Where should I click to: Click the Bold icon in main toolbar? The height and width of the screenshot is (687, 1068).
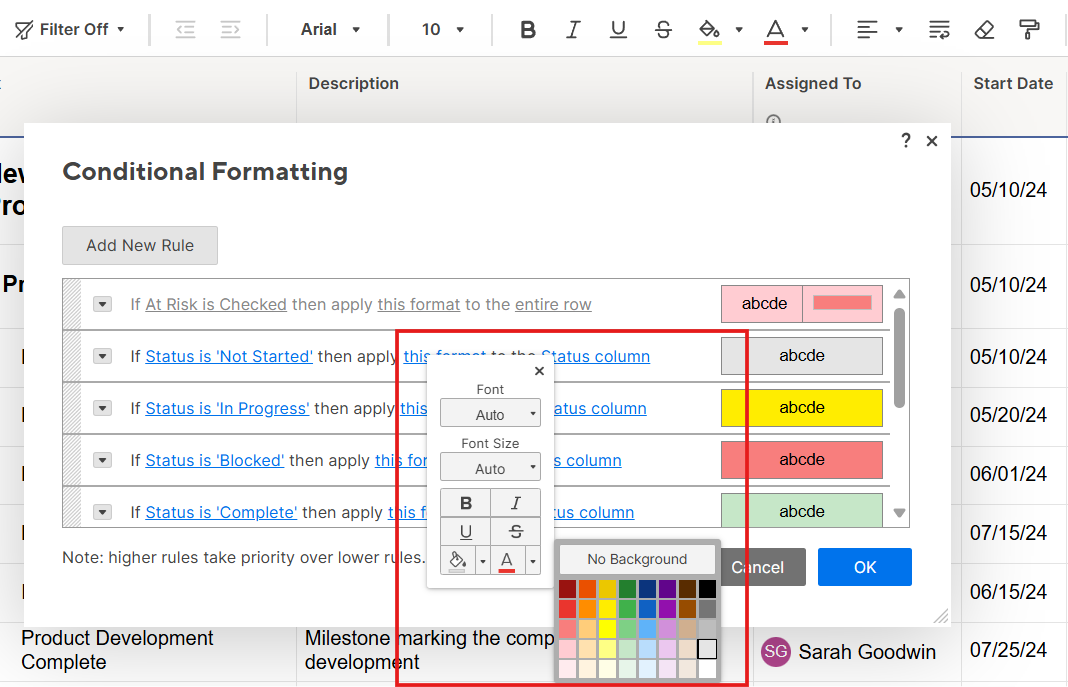[528, 30]
